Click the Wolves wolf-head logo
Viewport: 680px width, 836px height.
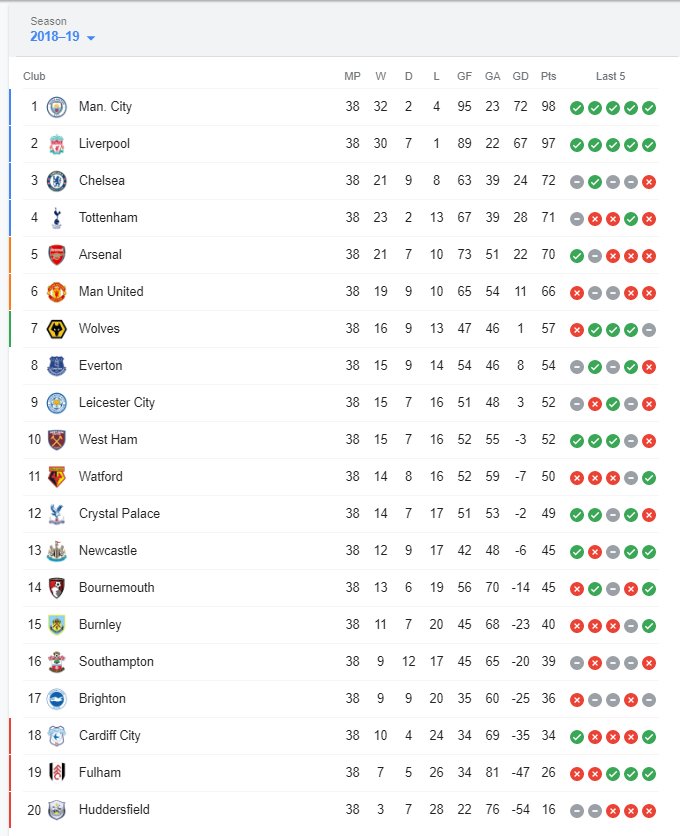click(x=56, y=329)
